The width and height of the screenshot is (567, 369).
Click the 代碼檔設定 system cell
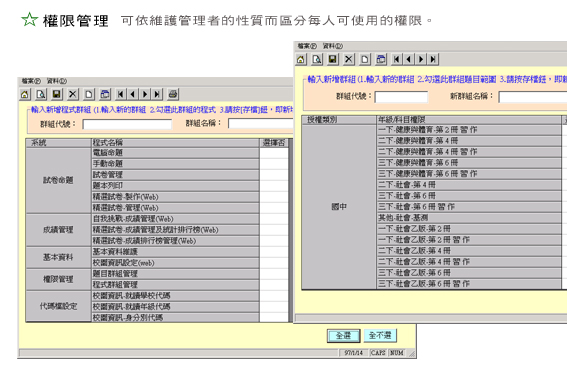pos(59,306)
